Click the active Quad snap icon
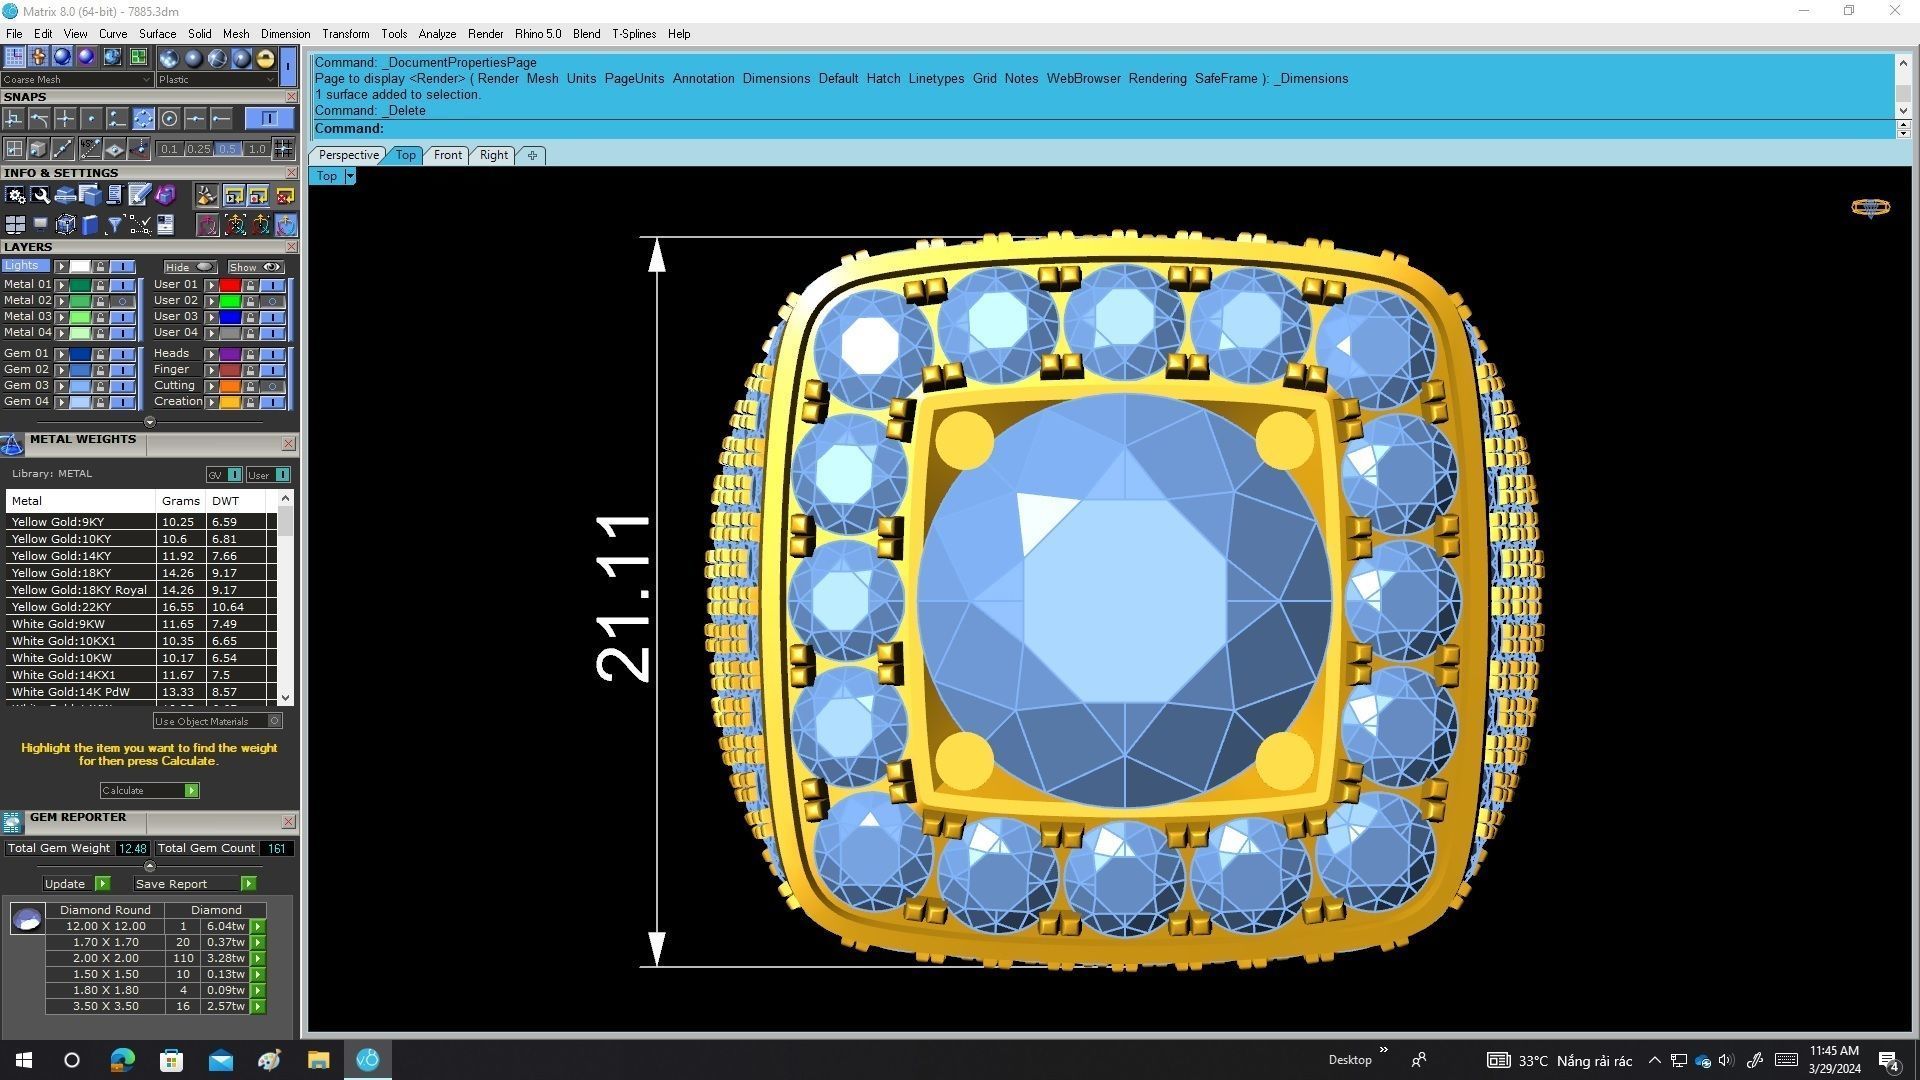The image size is (1920, 1080). click(144, 119)
